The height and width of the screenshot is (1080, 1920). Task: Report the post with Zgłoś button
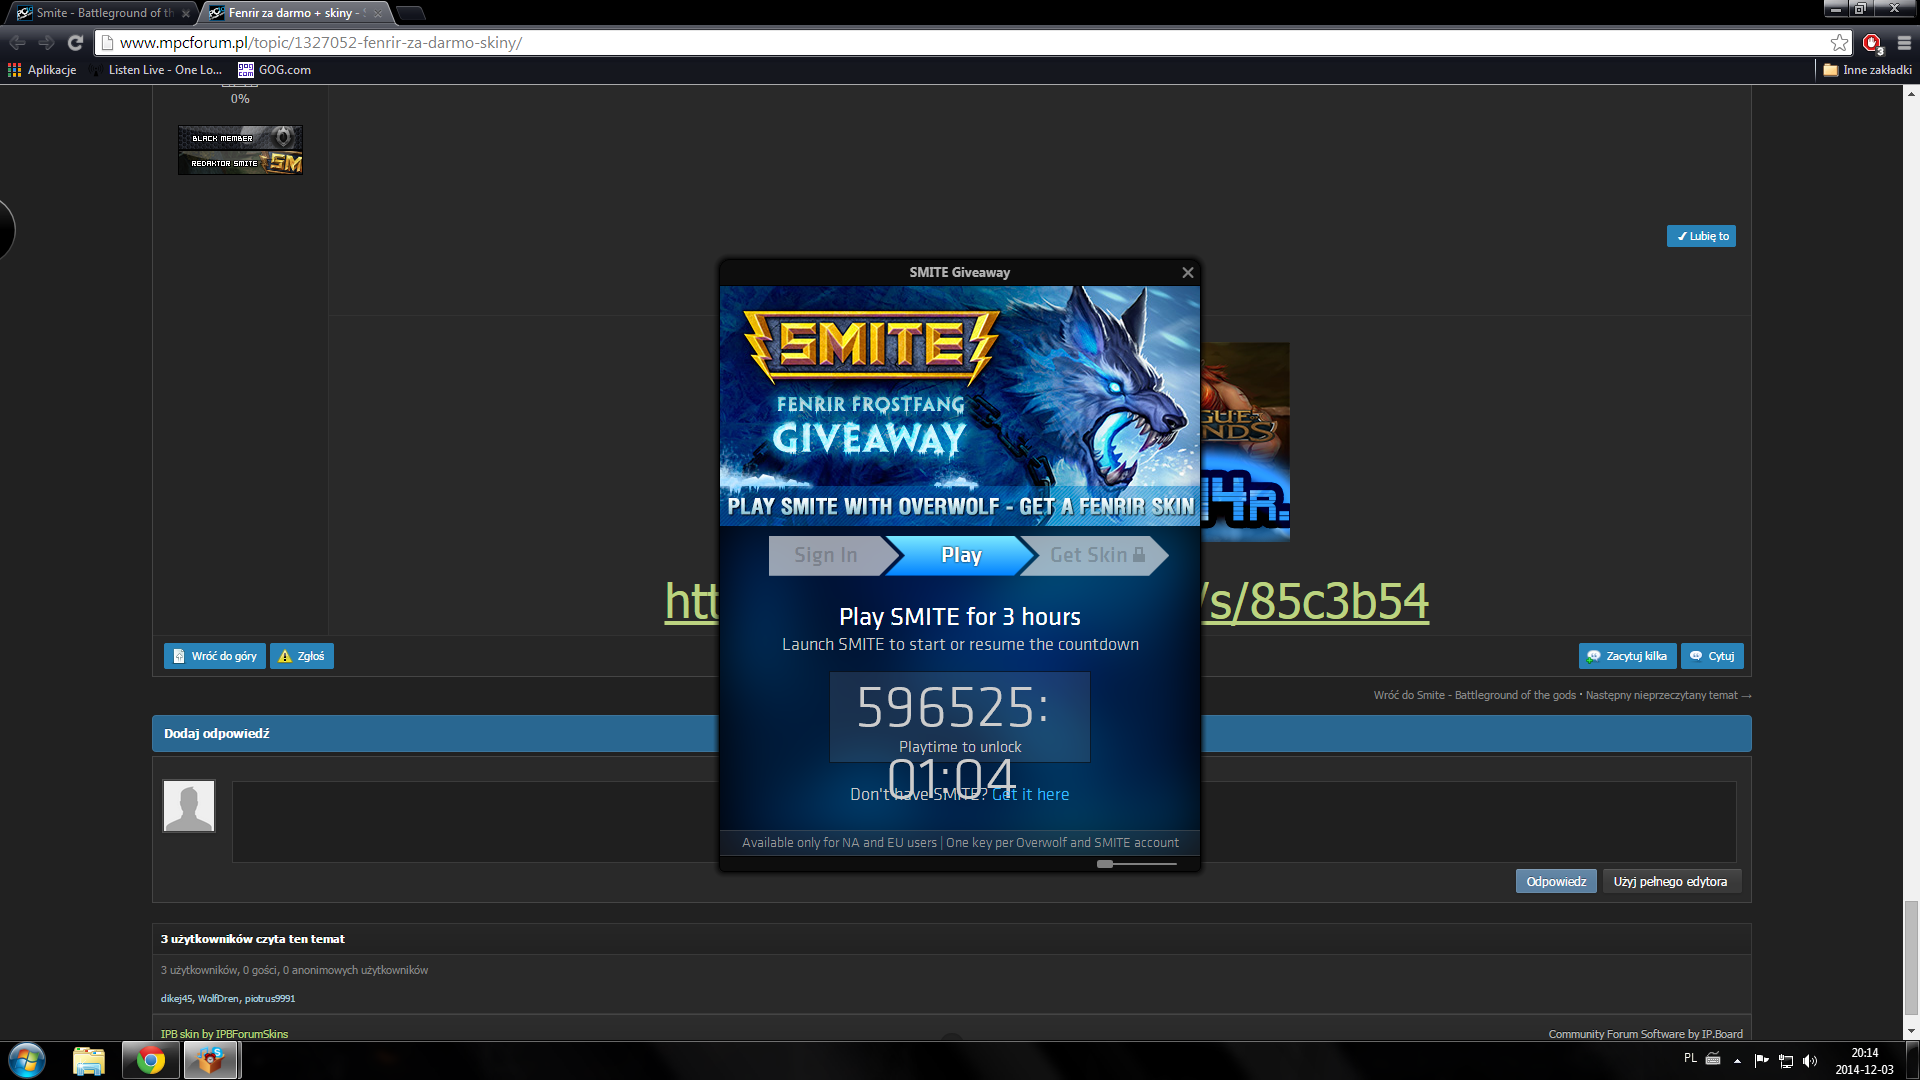[302, 657]
